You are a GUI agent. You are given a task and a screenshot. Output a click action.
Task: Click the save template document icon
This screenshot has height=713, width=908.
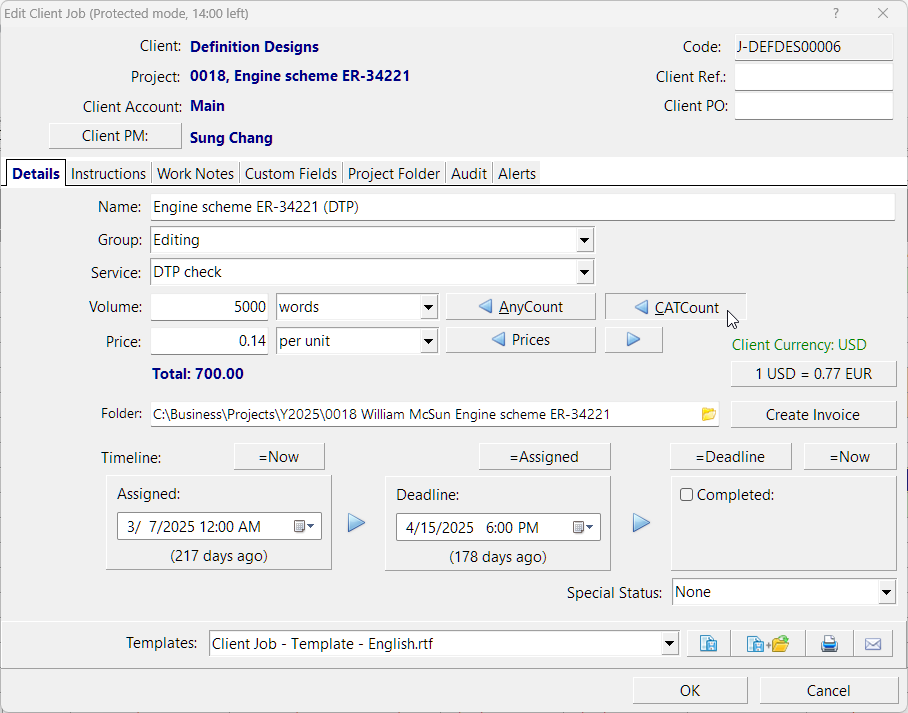(709, 644)
